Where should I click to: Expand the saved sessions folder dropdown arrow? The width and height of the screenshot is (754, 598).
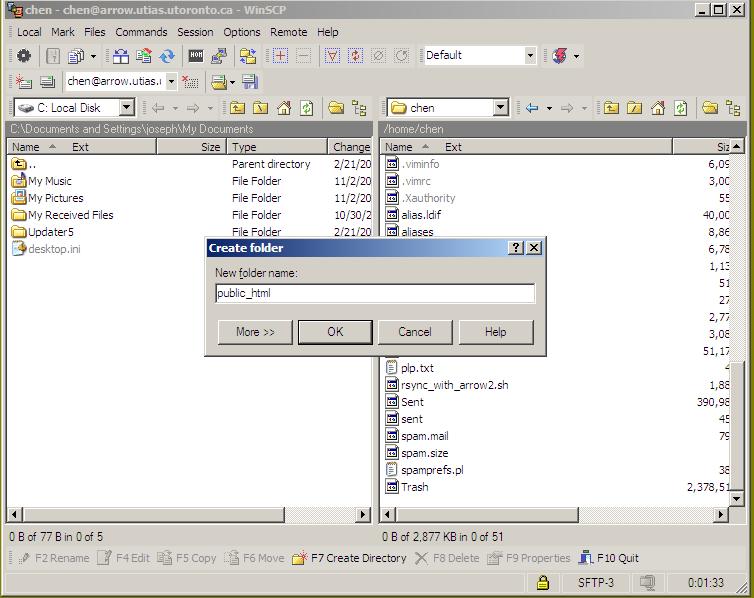tap(232, 82)
